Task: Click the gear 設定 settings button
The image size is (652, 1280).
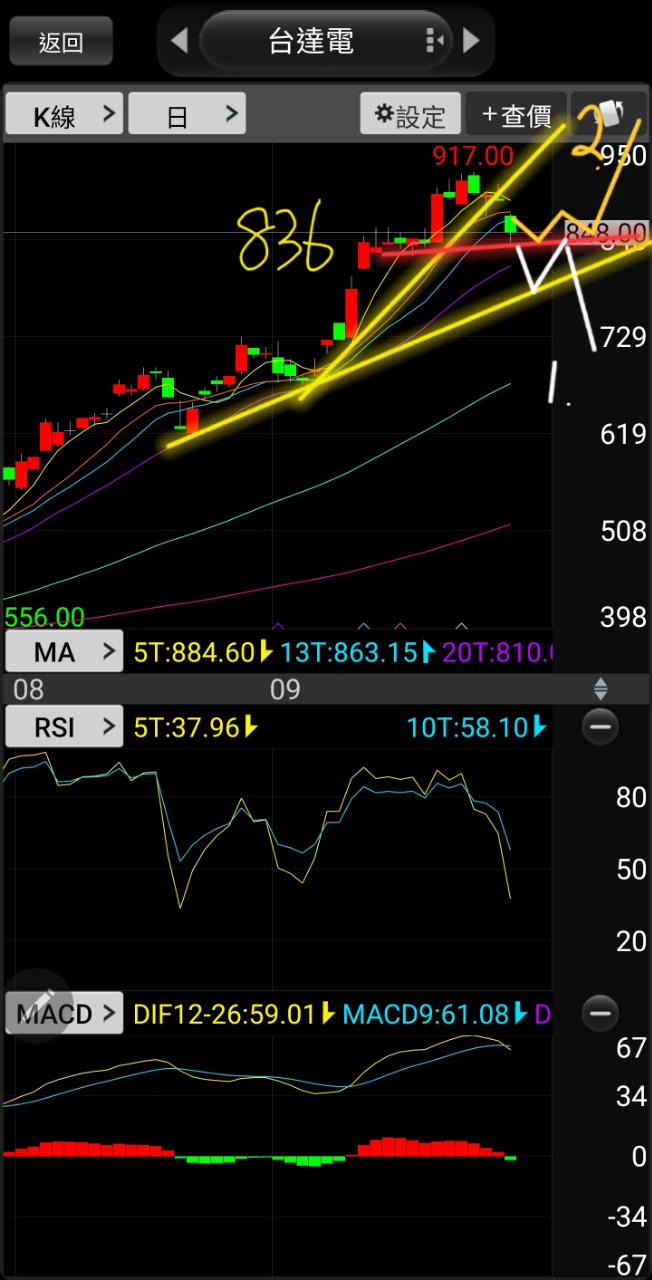Action: (410, 115)
